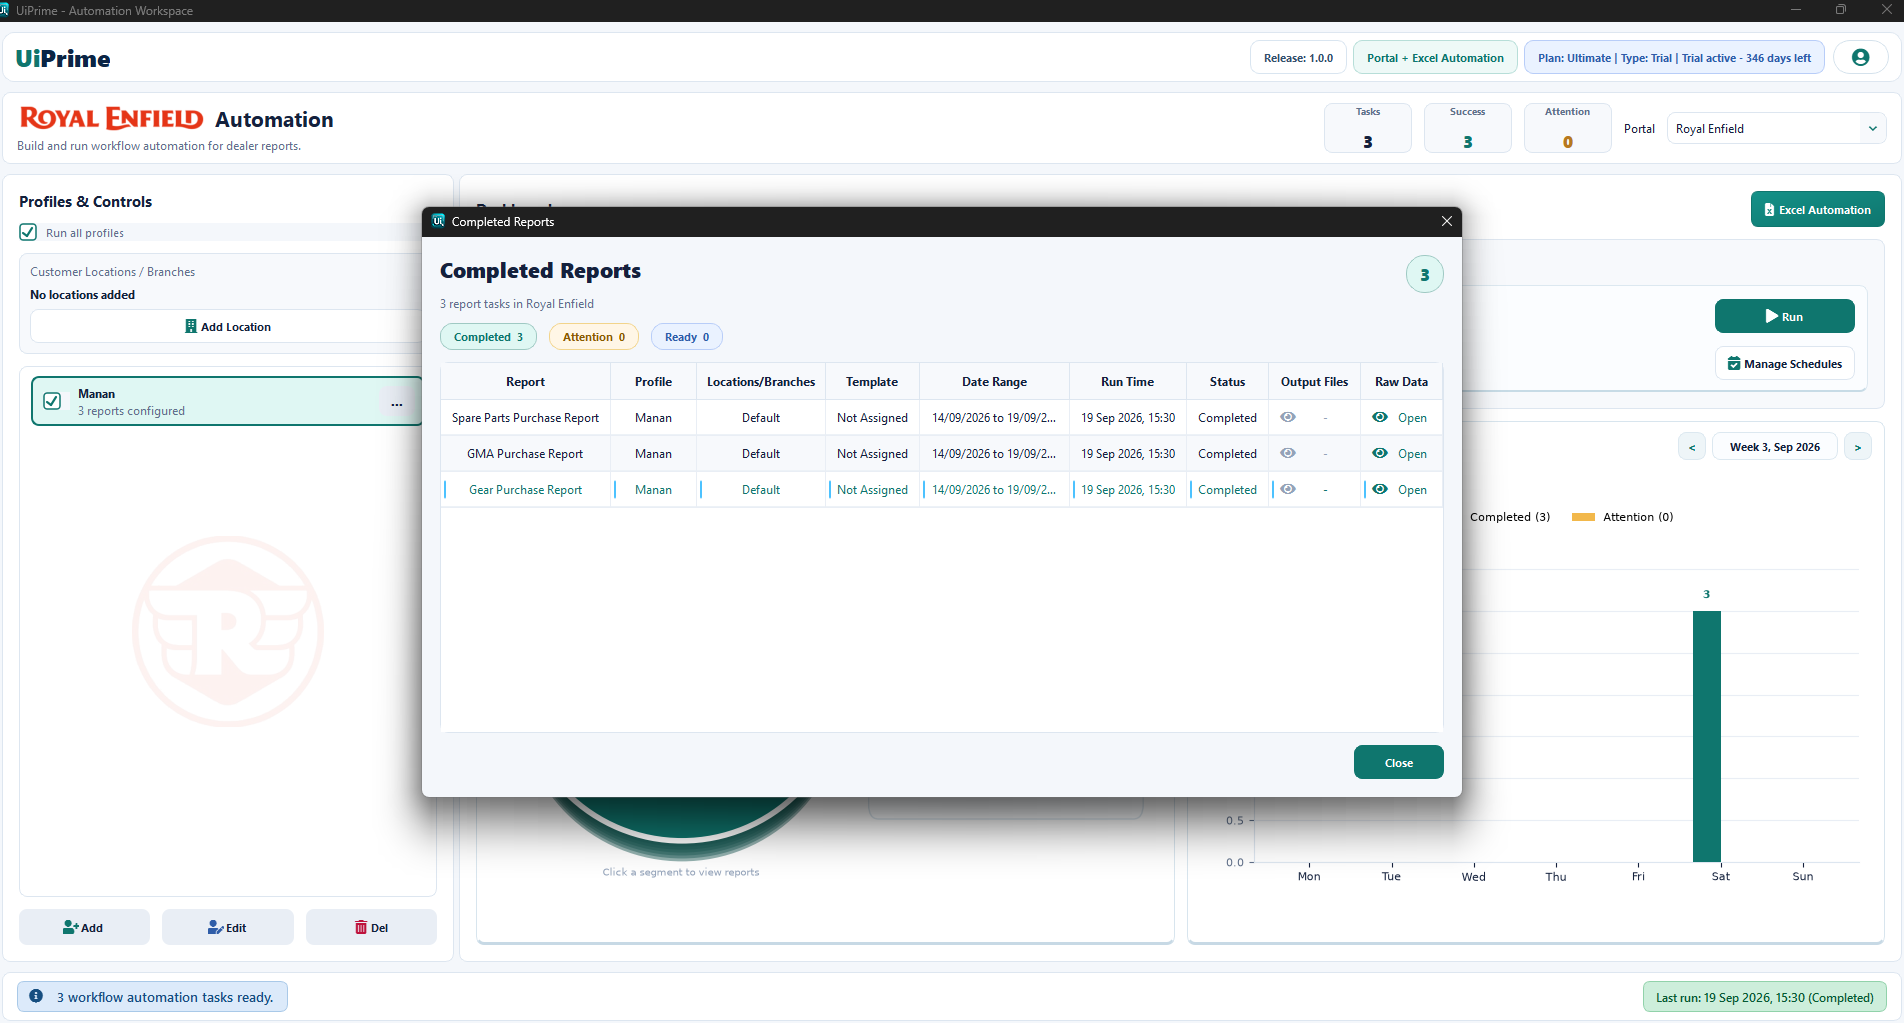Viewport: 1904px width, 1023px height.
Task: Click the Saturday bar in weekly chart
Action: [1707, 736]
